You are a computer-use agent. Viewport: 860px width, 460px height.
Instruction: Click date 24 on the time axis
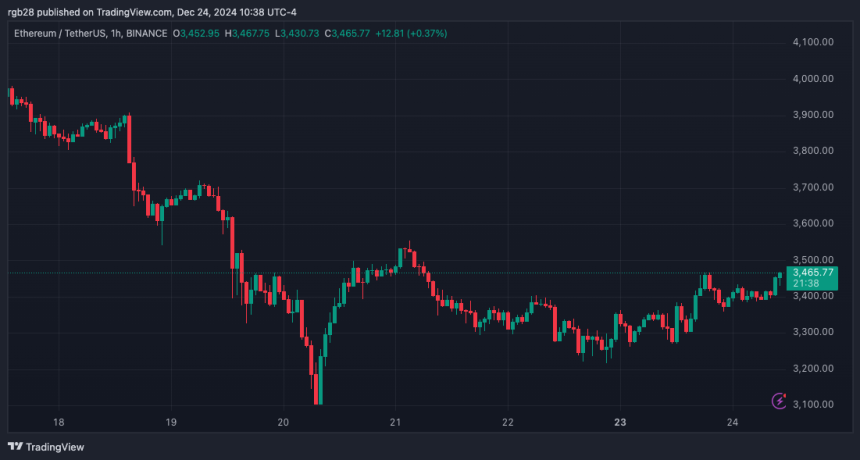733,423
